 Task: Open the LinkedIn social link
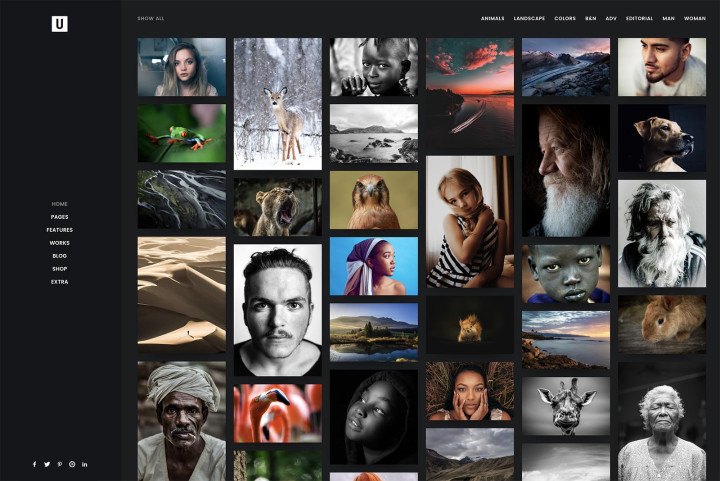(x=85, y=464)
